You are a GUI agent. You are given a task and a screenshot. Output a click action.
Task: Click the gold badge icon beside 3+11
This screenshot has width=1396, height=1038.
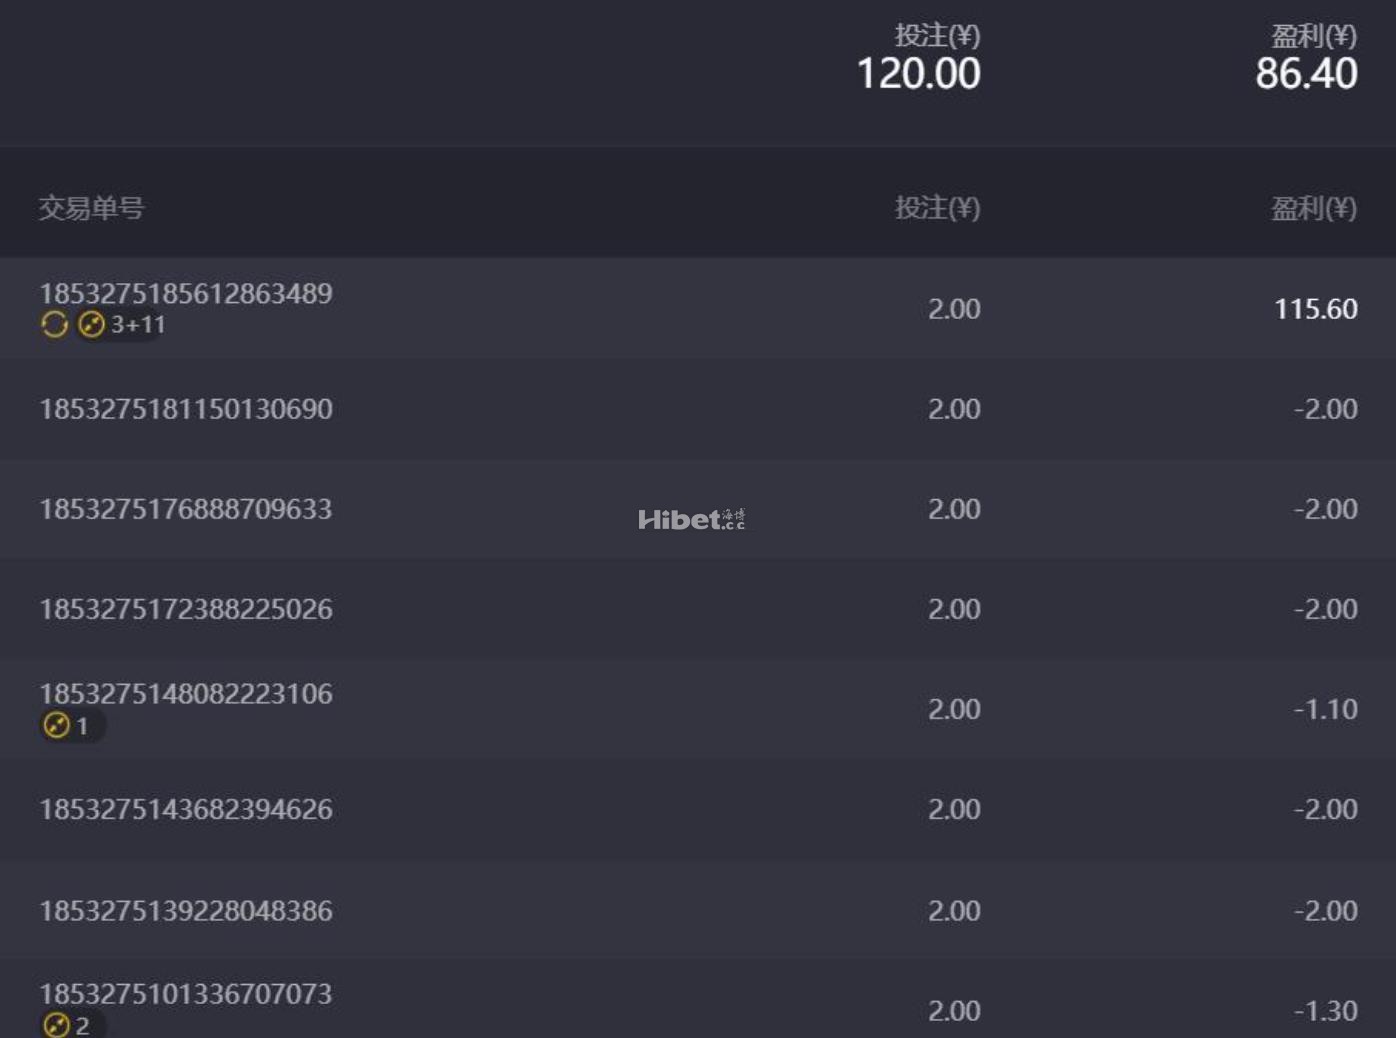(91, 324)
